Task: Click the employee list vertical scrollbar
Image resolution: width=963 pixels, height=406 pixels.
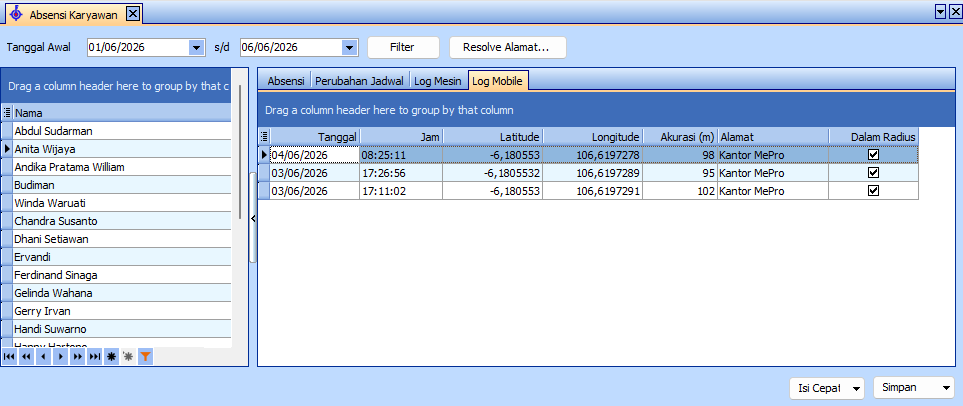Action: 239,154
